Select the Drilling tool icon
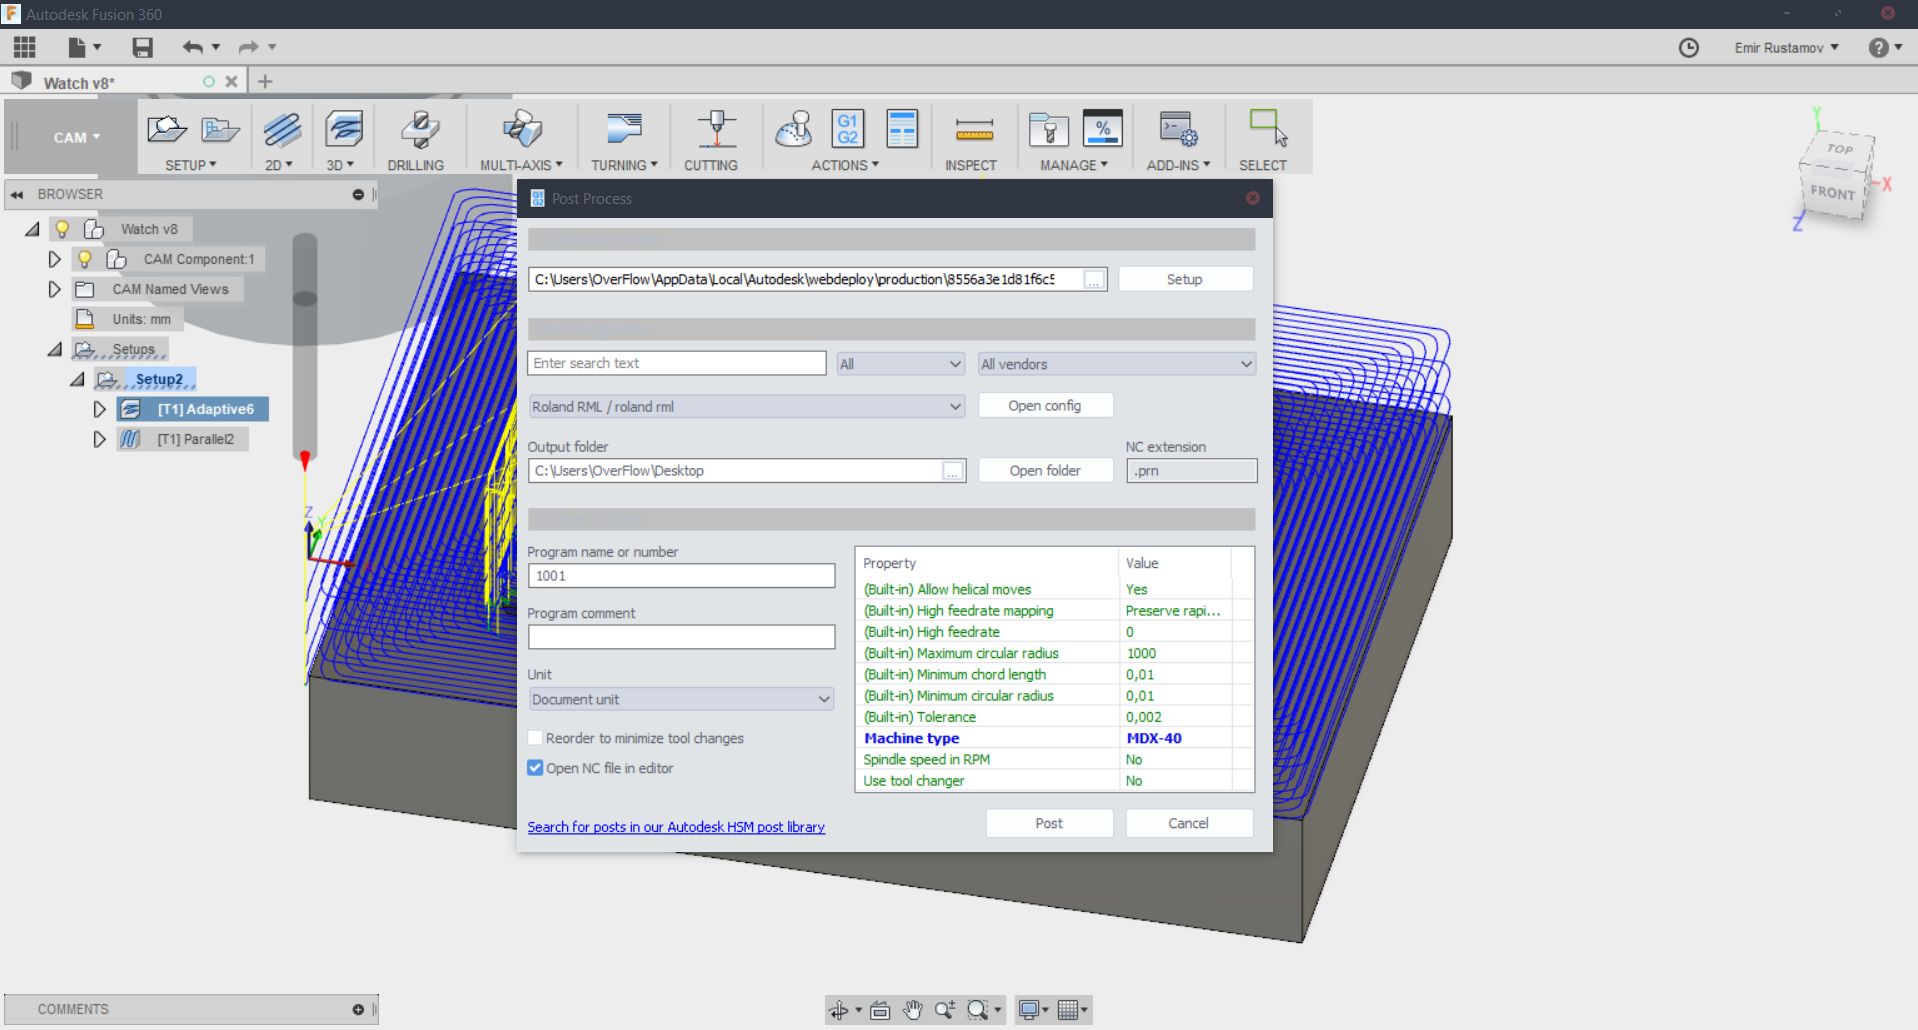 click(420, 130)
